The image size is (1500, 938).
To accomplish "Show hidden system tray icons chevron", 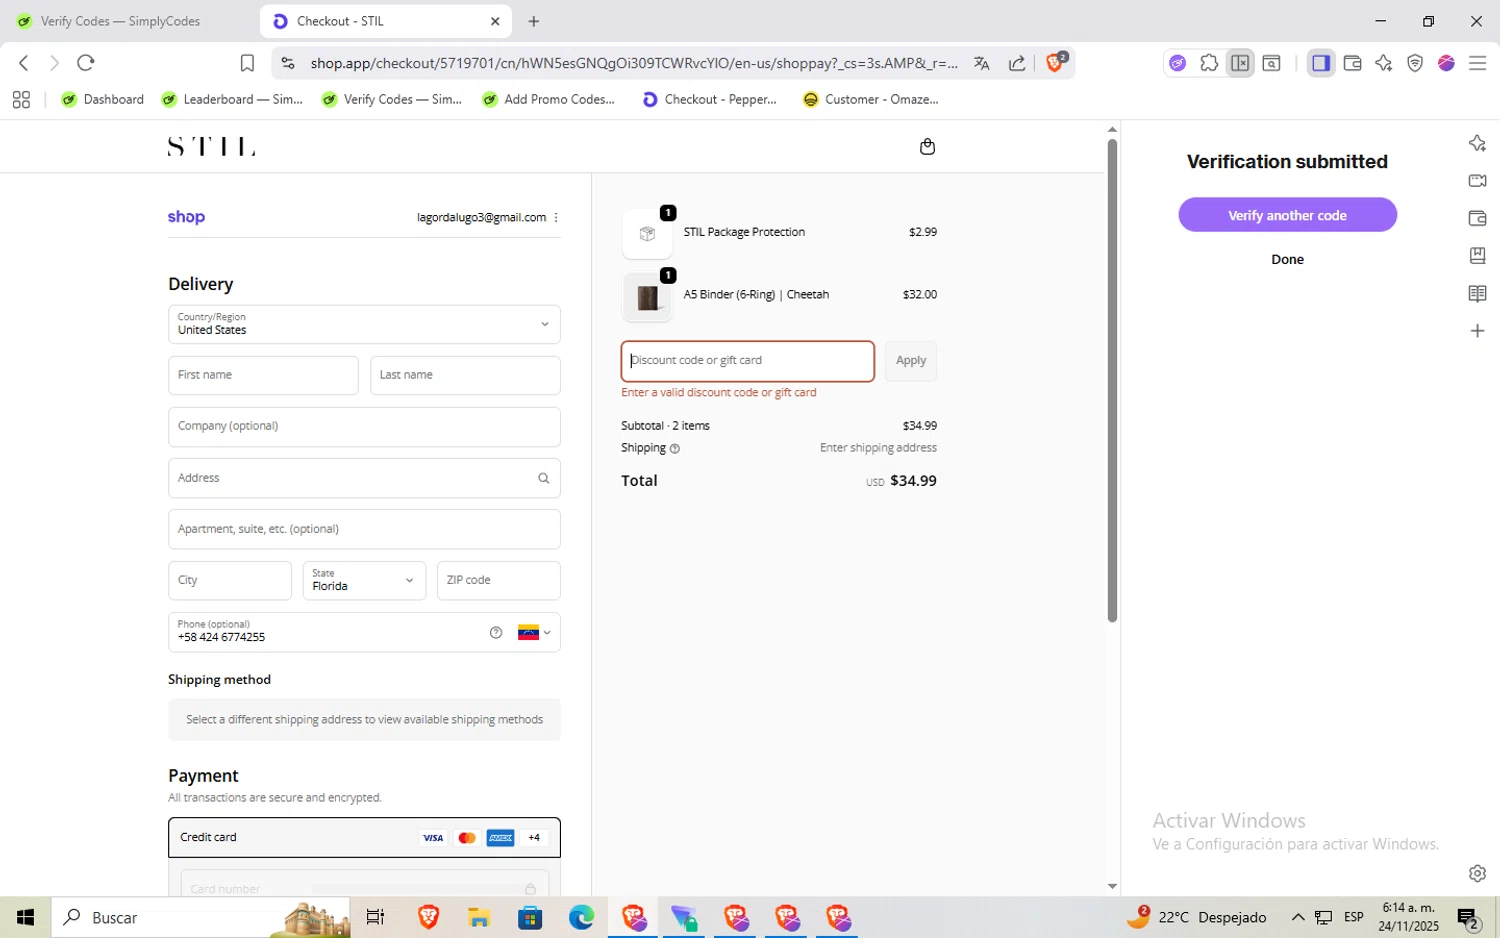I will [x=1298, y=917].
